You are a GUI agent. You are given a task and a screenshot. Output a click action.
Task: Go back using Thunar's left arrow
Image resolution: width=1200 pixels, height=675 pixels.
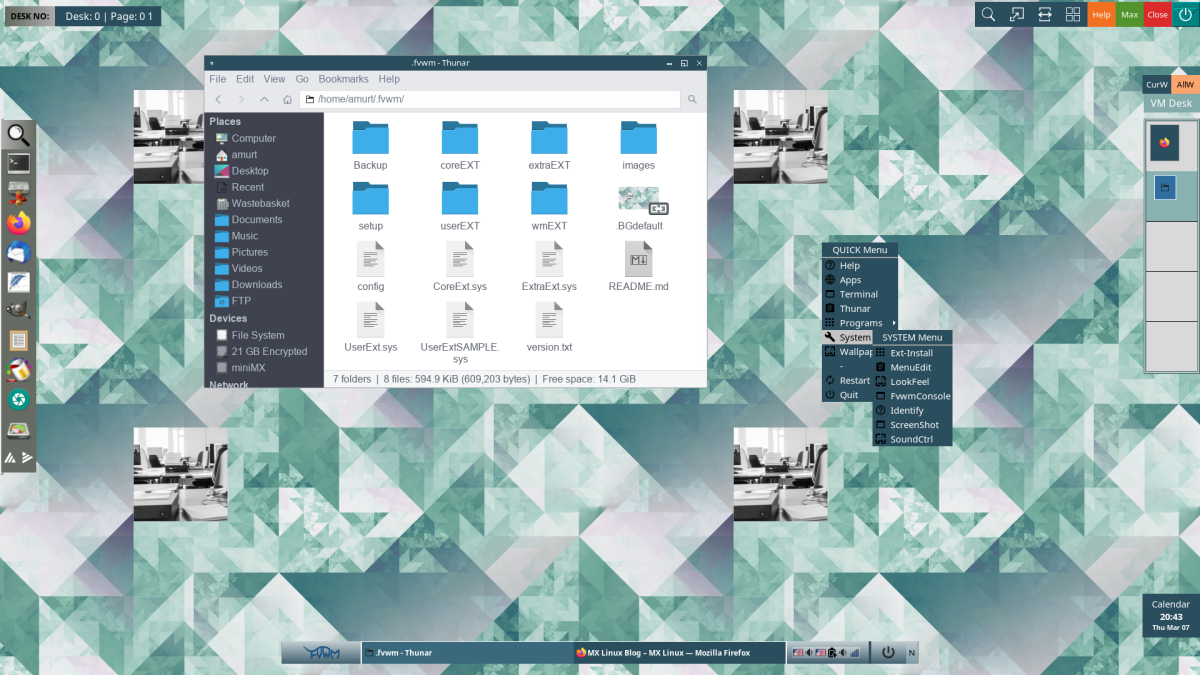pyautogui.click(x=218, y=99)
